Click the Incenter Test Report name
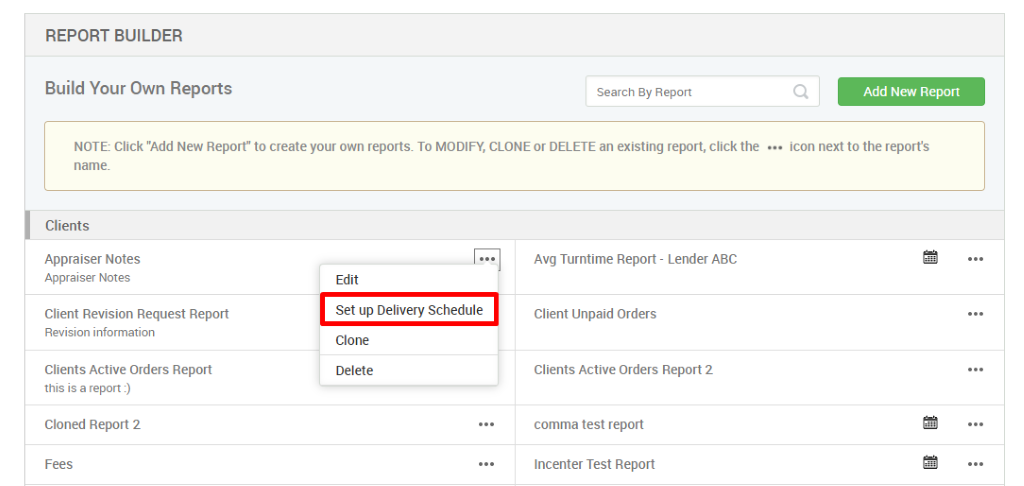The width and height of the screenshot is (1024, 486). [x=594, y=464]
